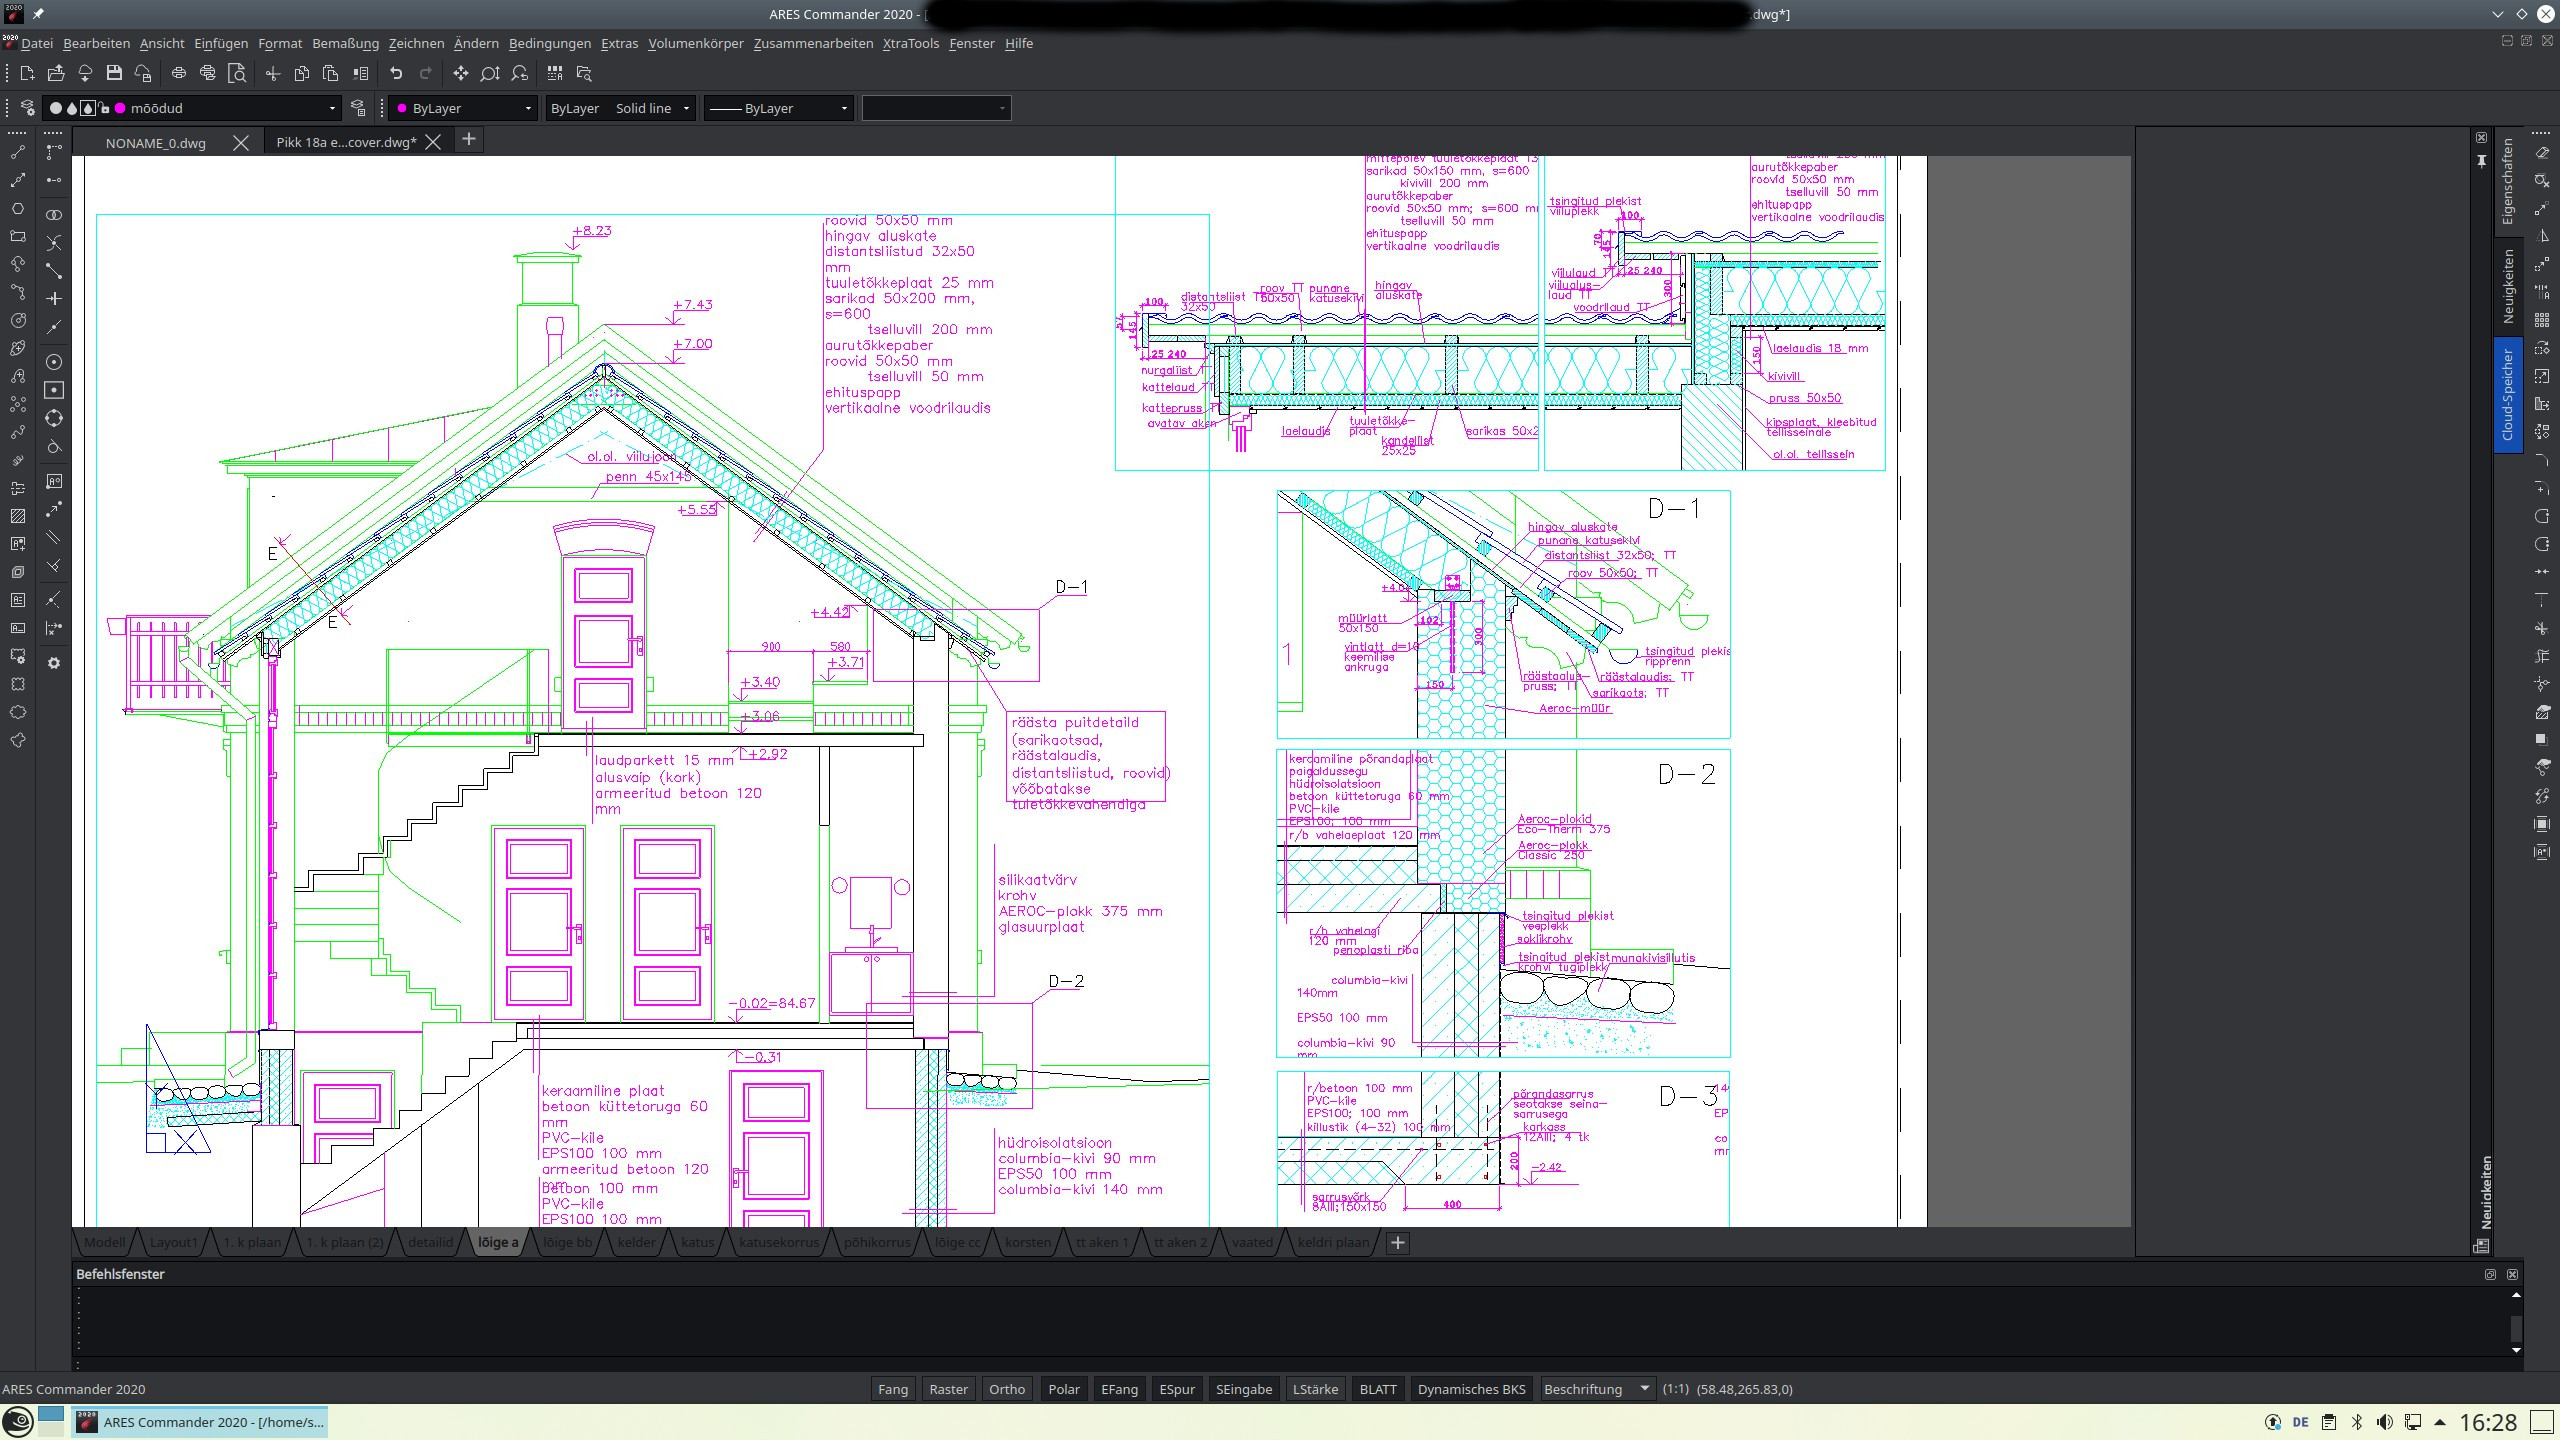Open the Bemaßung menu
Screen dimensions: 2560x1440
coord(345,43)
